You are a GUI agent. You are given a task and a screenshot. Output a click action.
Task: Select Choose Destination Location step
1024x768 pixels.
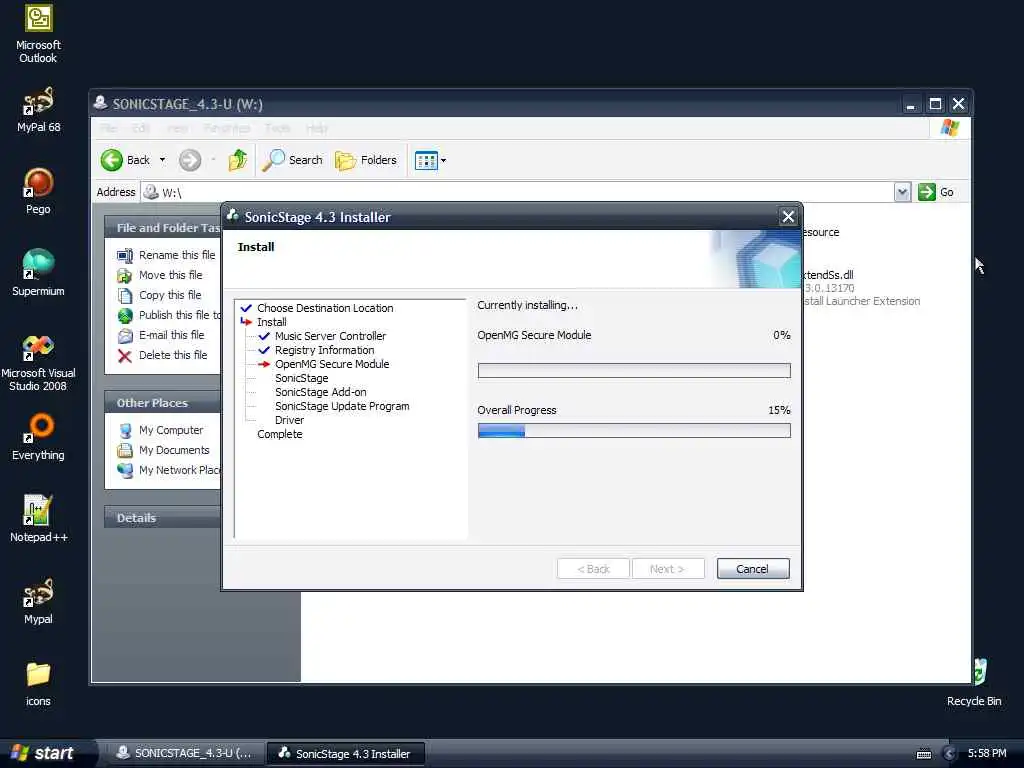(325, 308)
